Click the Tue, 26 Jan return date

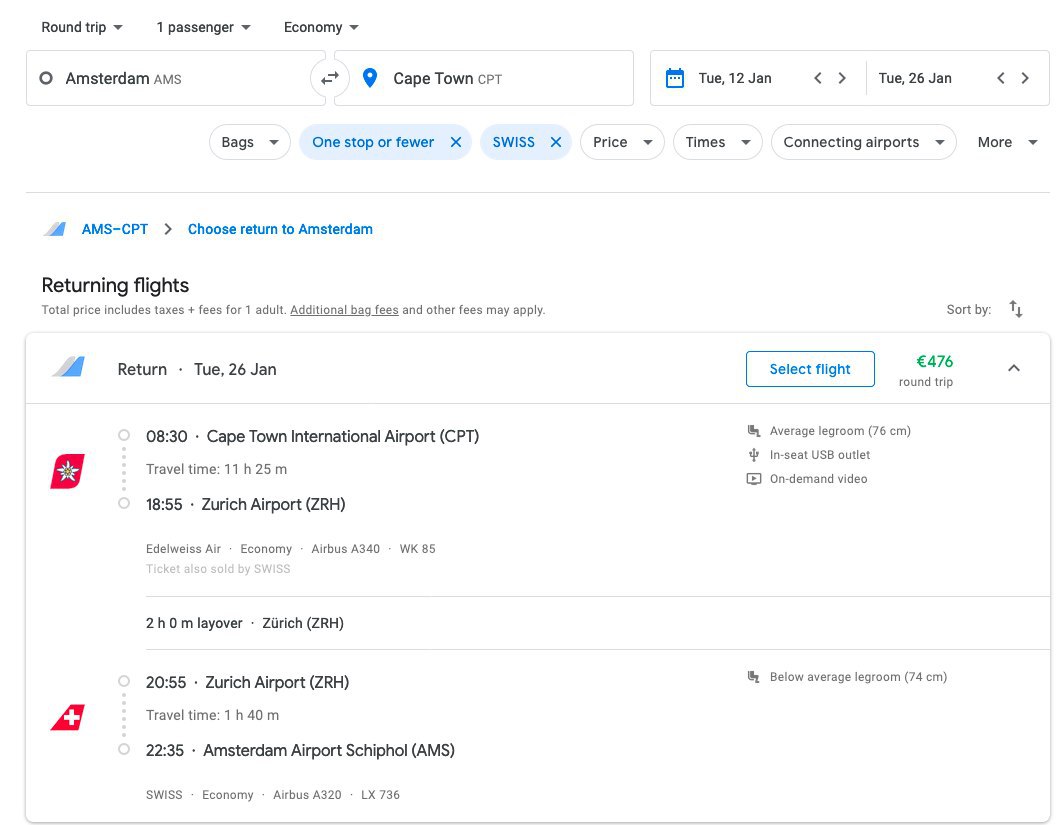point(915,78)
